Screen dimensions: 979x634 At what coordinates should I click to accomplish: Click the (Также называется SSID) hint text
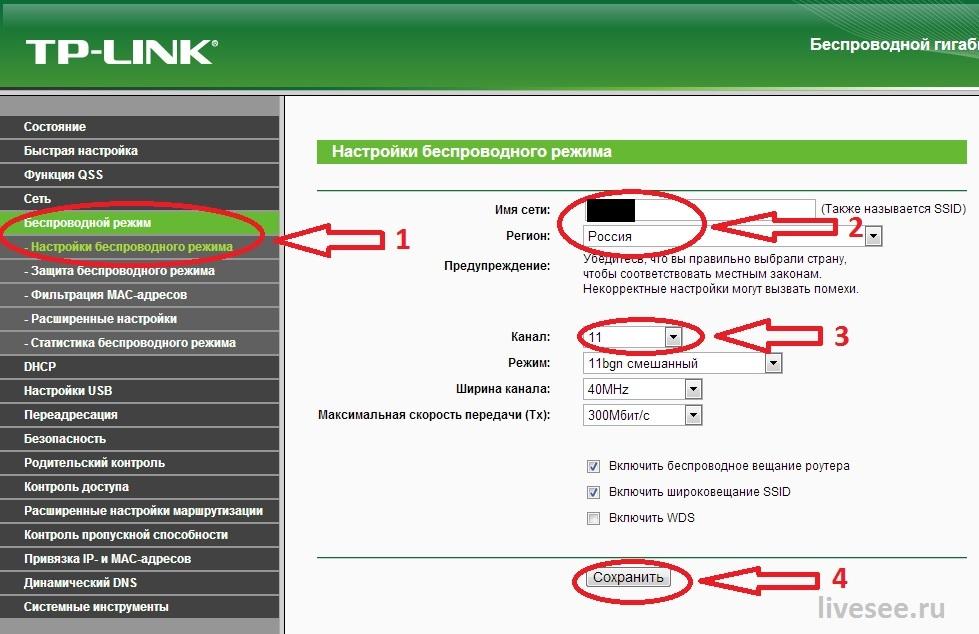tap(893, 209)
